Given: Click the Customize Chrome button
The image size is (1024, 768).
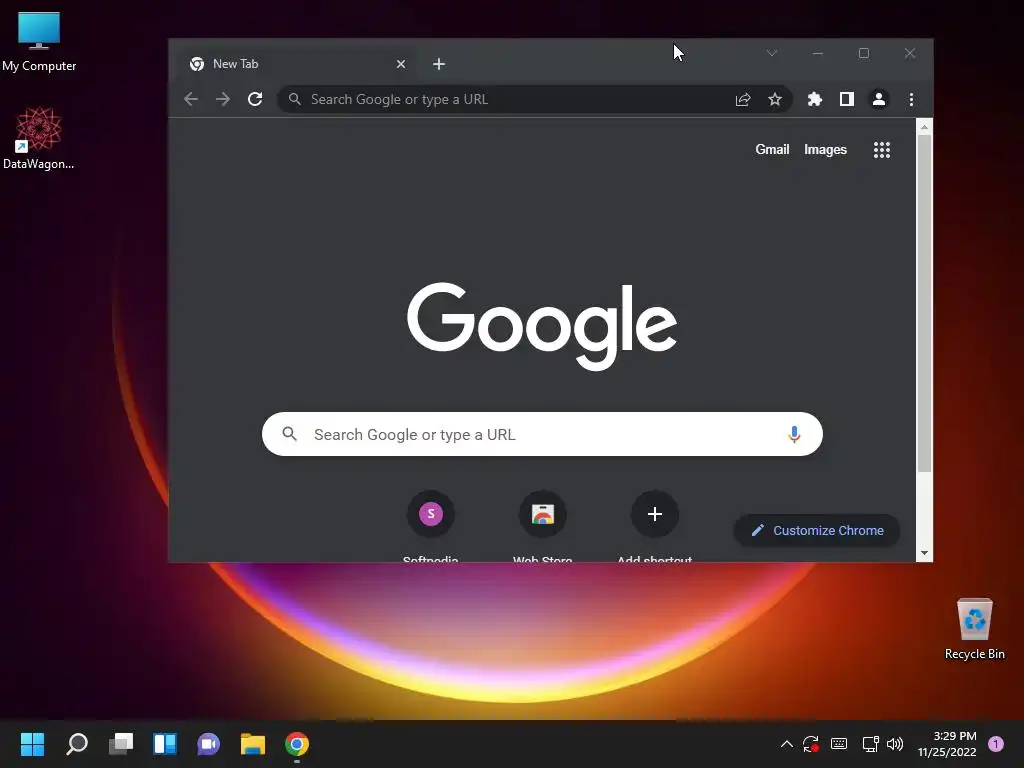Looking at the screenshot, I should click(x=817, y=530).
